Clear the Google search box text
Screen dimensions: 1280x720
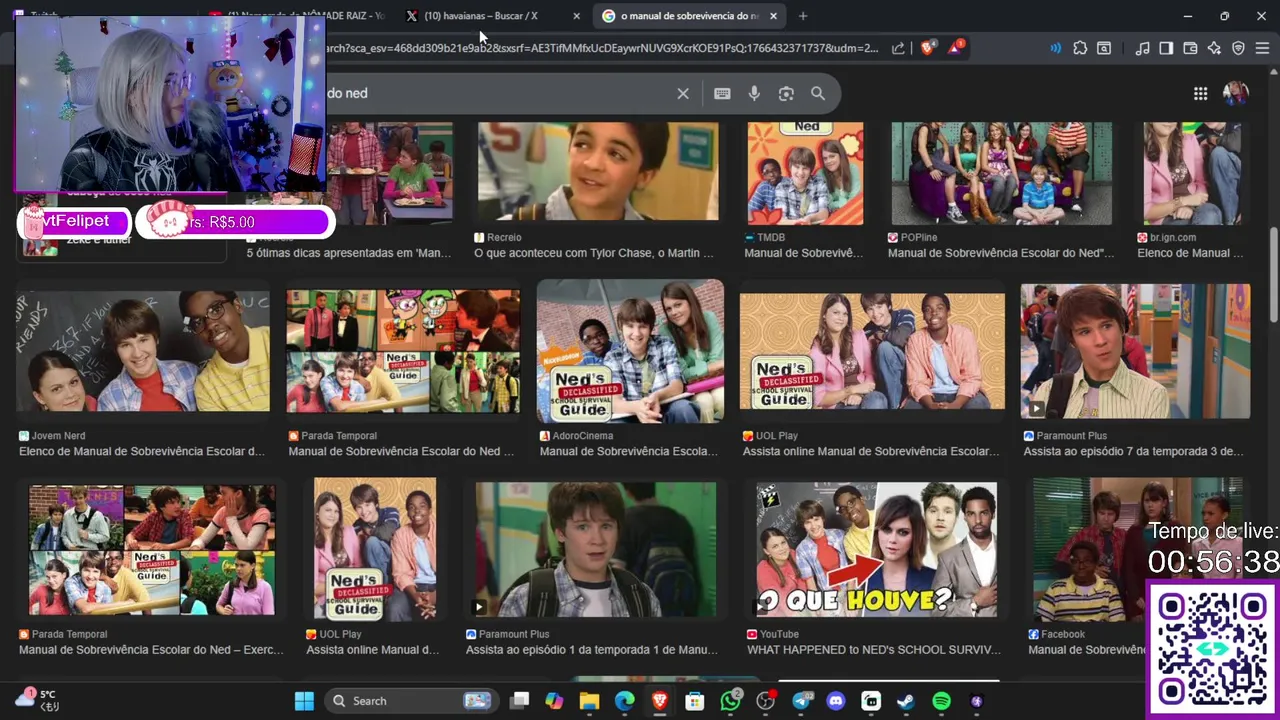pyautogui.click(x=683, y=93)
